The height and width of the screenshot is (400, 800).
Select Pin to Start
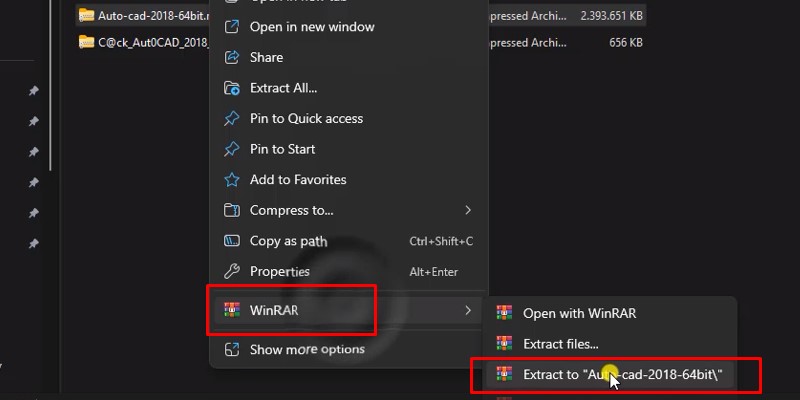click(x=282, y=149)
